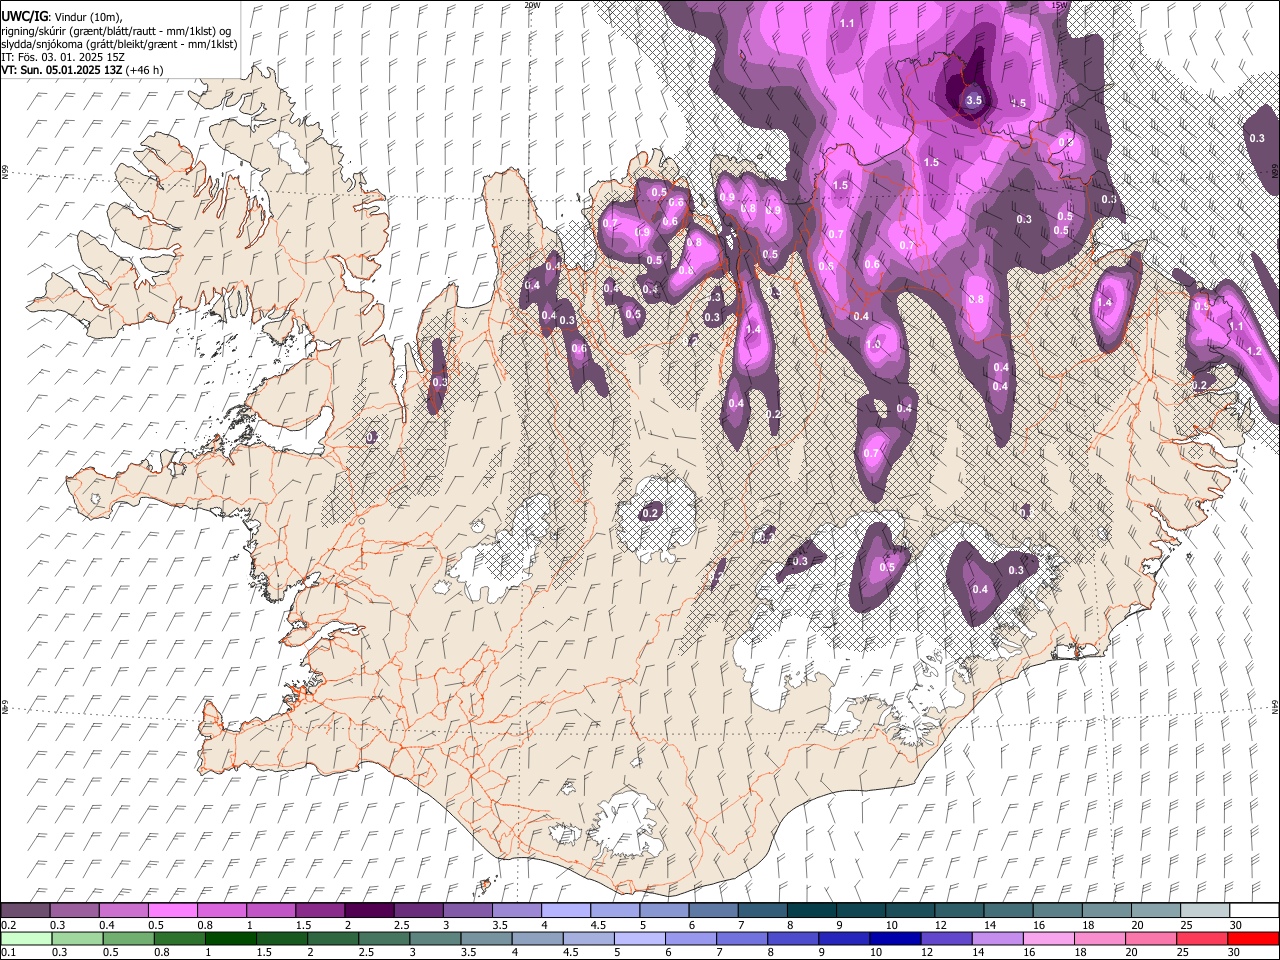Click the 3.5 peak snowfall value on the map

click(974, 101)
